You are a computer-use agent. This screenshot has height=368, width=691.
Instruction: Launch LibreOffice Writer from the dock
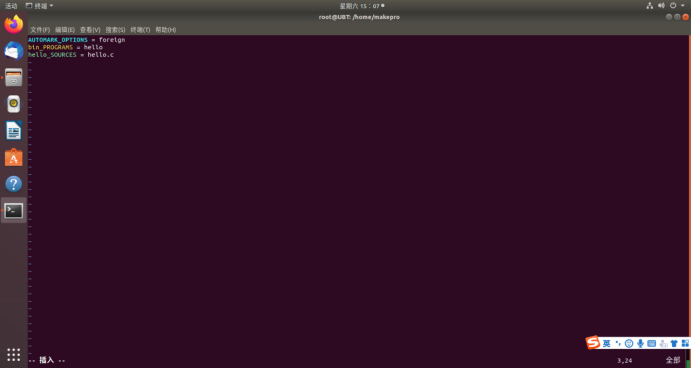pos(14,131)
